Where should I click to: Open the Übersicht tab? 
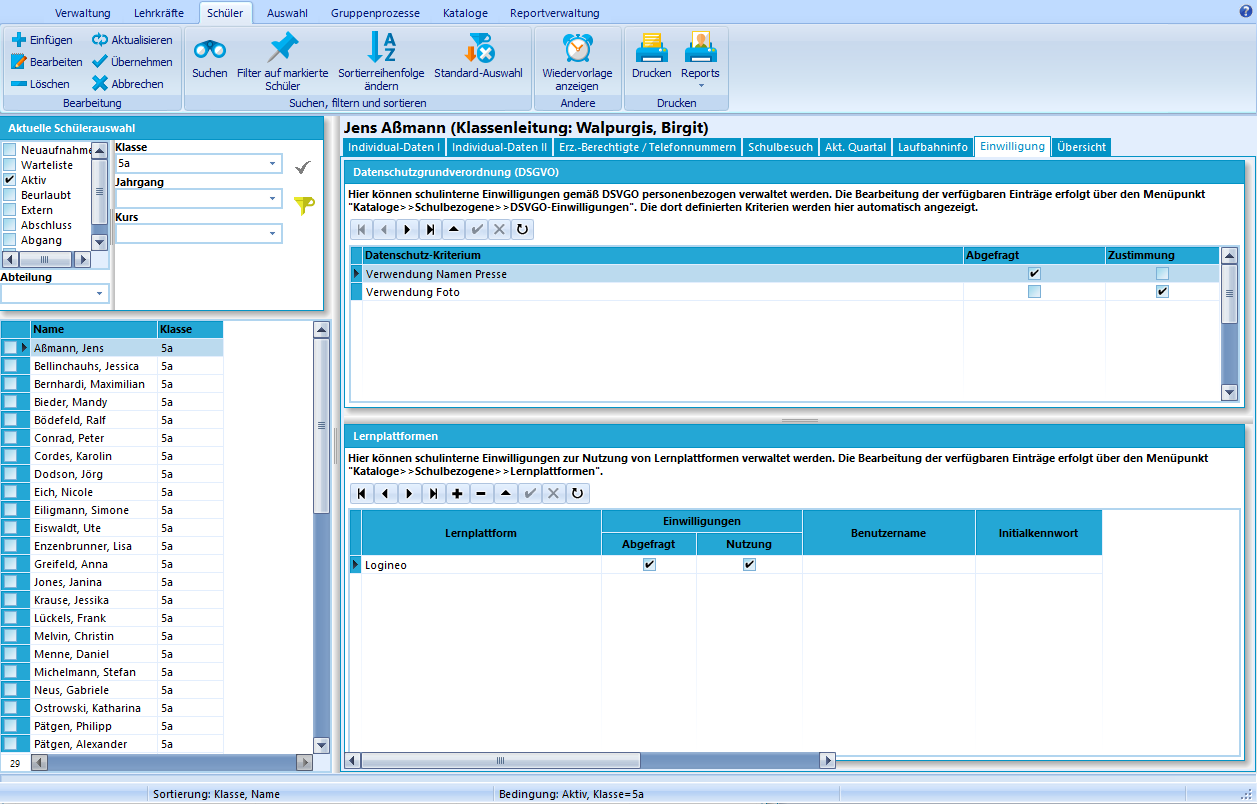coord(1081,147)
